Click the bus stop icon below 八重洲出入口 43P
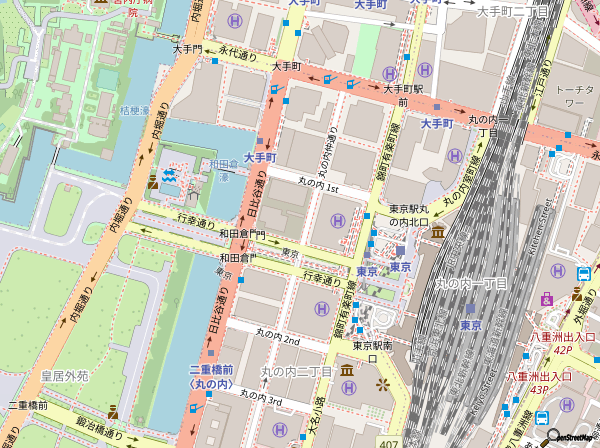This screenshot has width=600, height=448. tap(542, 419)
